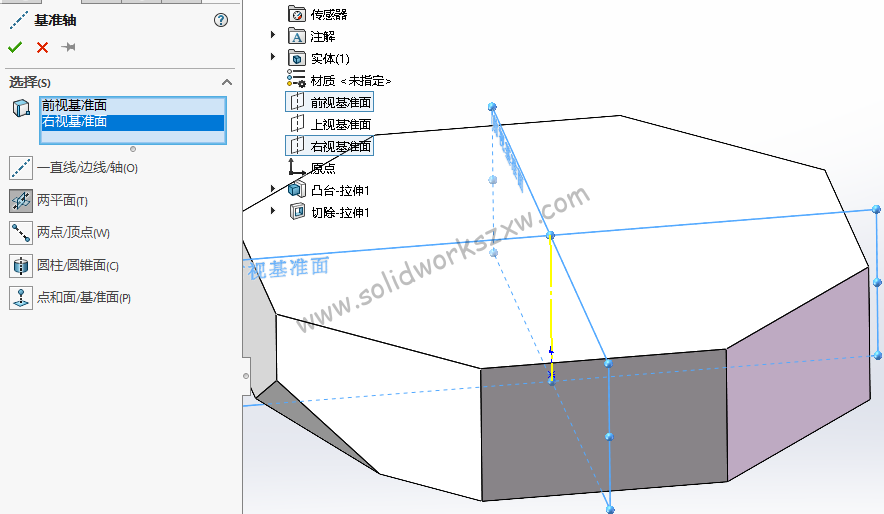Click the material icon in tree
This screenshot has width=884, height=514.
[296, 78]
